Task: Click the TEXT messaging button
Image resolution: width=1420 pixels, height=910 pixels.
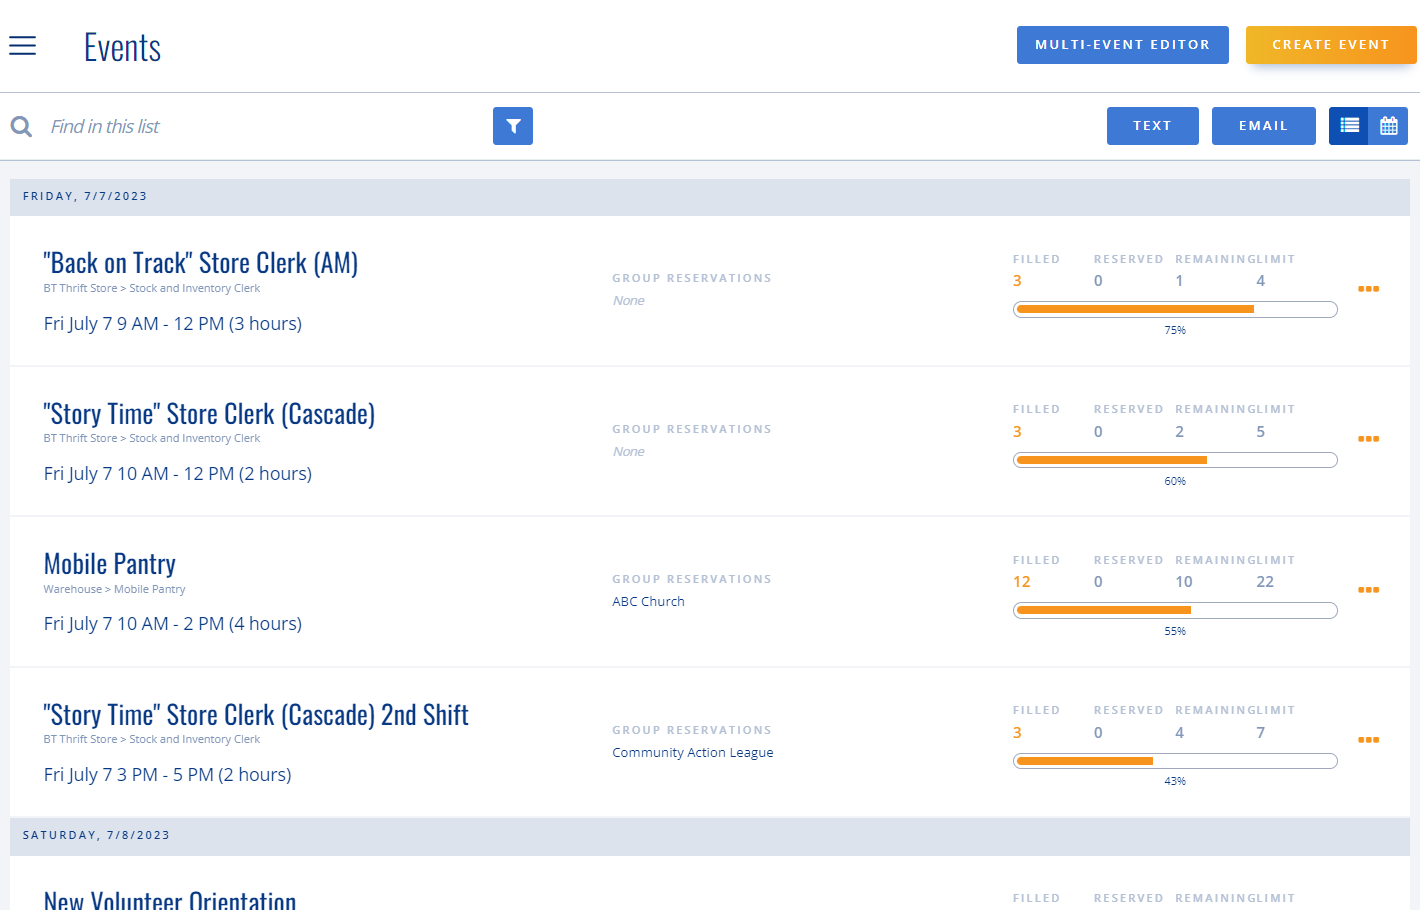Action: tap(1152, 126)
